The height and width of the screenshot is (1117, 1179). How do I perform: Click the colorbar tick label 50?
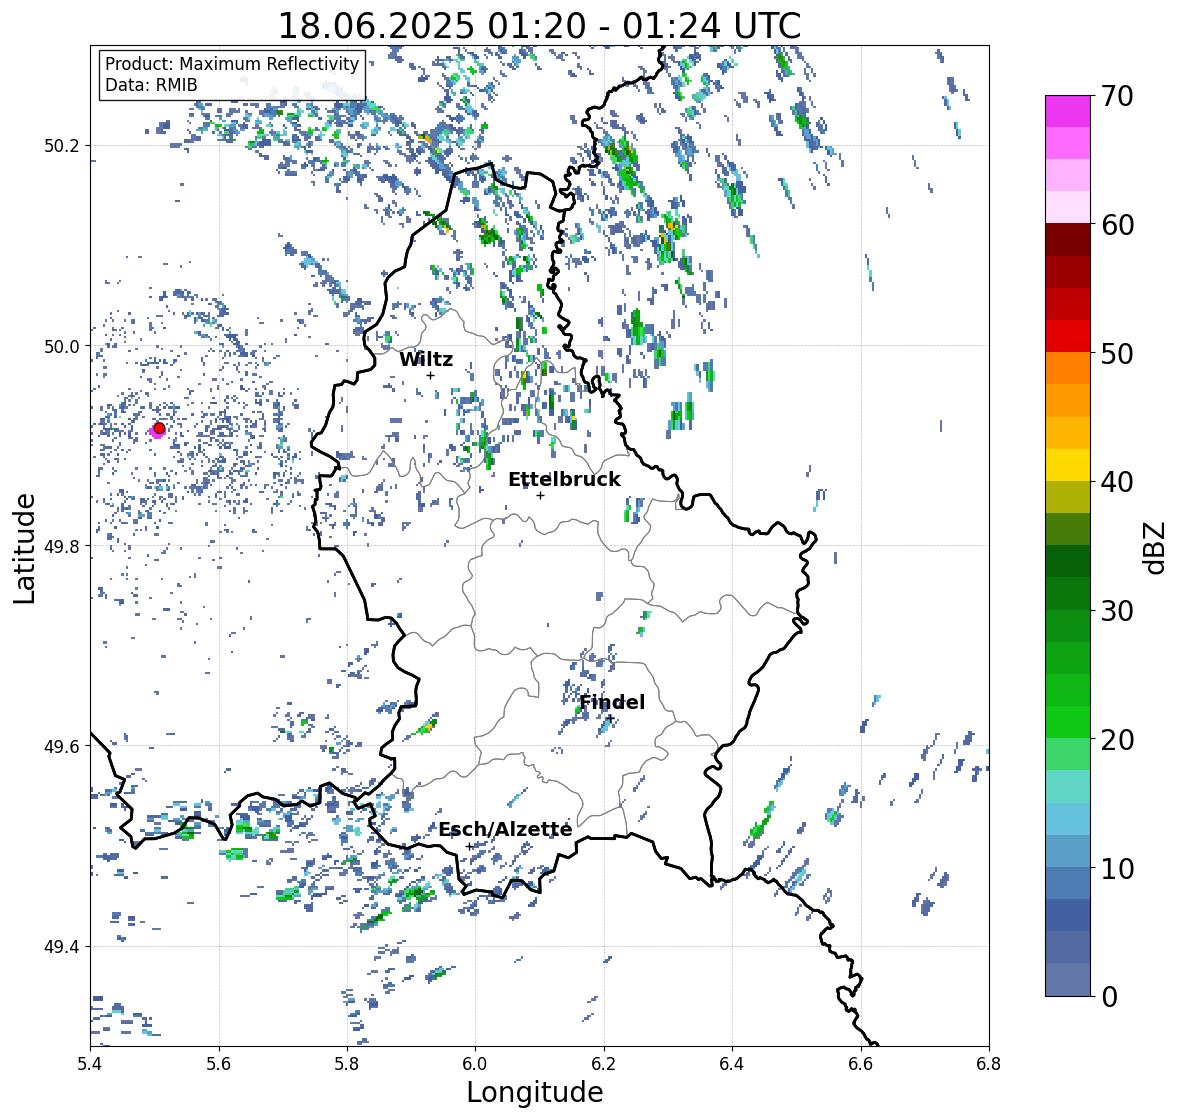click(x=1117, y=353)
